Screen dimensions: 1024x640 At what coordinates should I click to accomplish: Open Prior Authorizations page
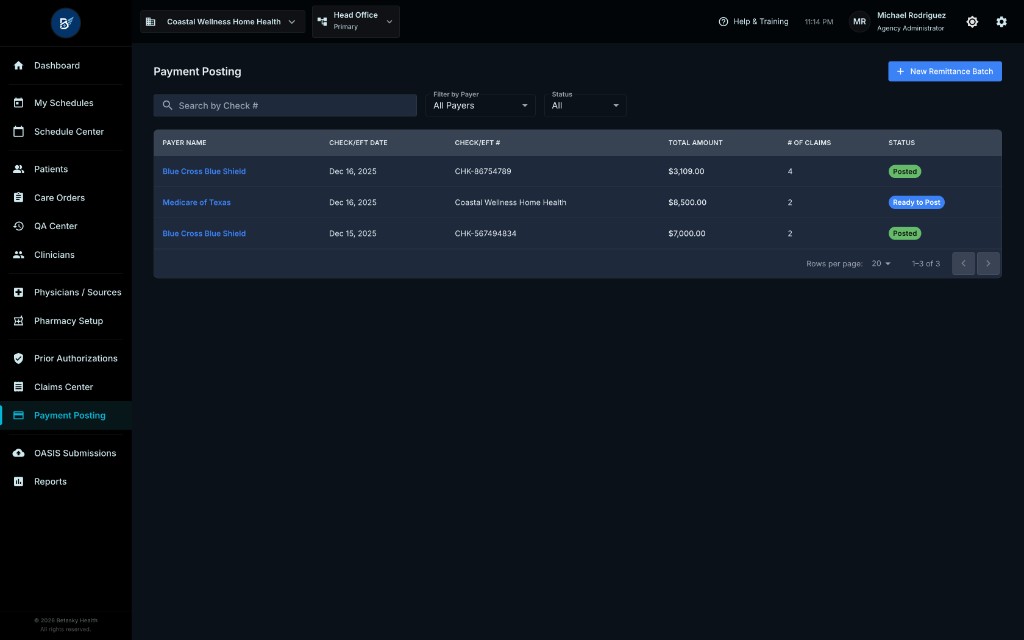(x=65, y=358)
